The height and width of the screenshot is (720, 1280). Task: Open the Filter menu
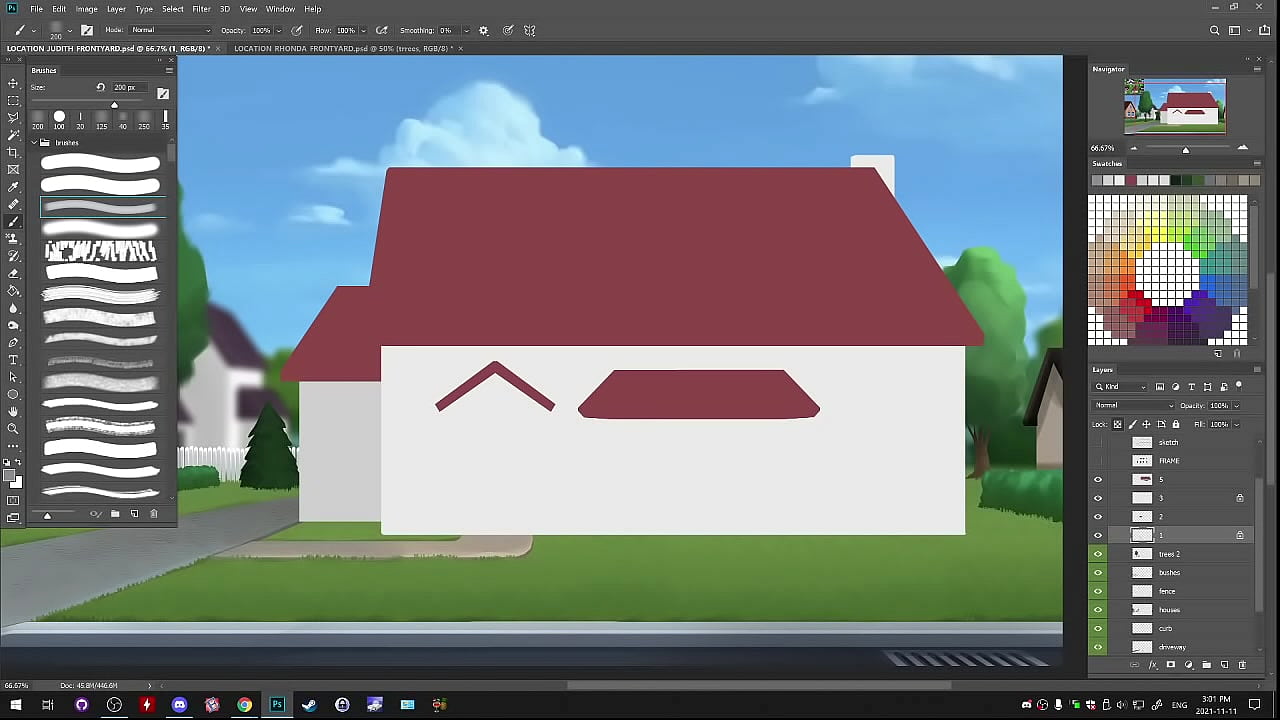pyautogui.click(x=201, y=9)
